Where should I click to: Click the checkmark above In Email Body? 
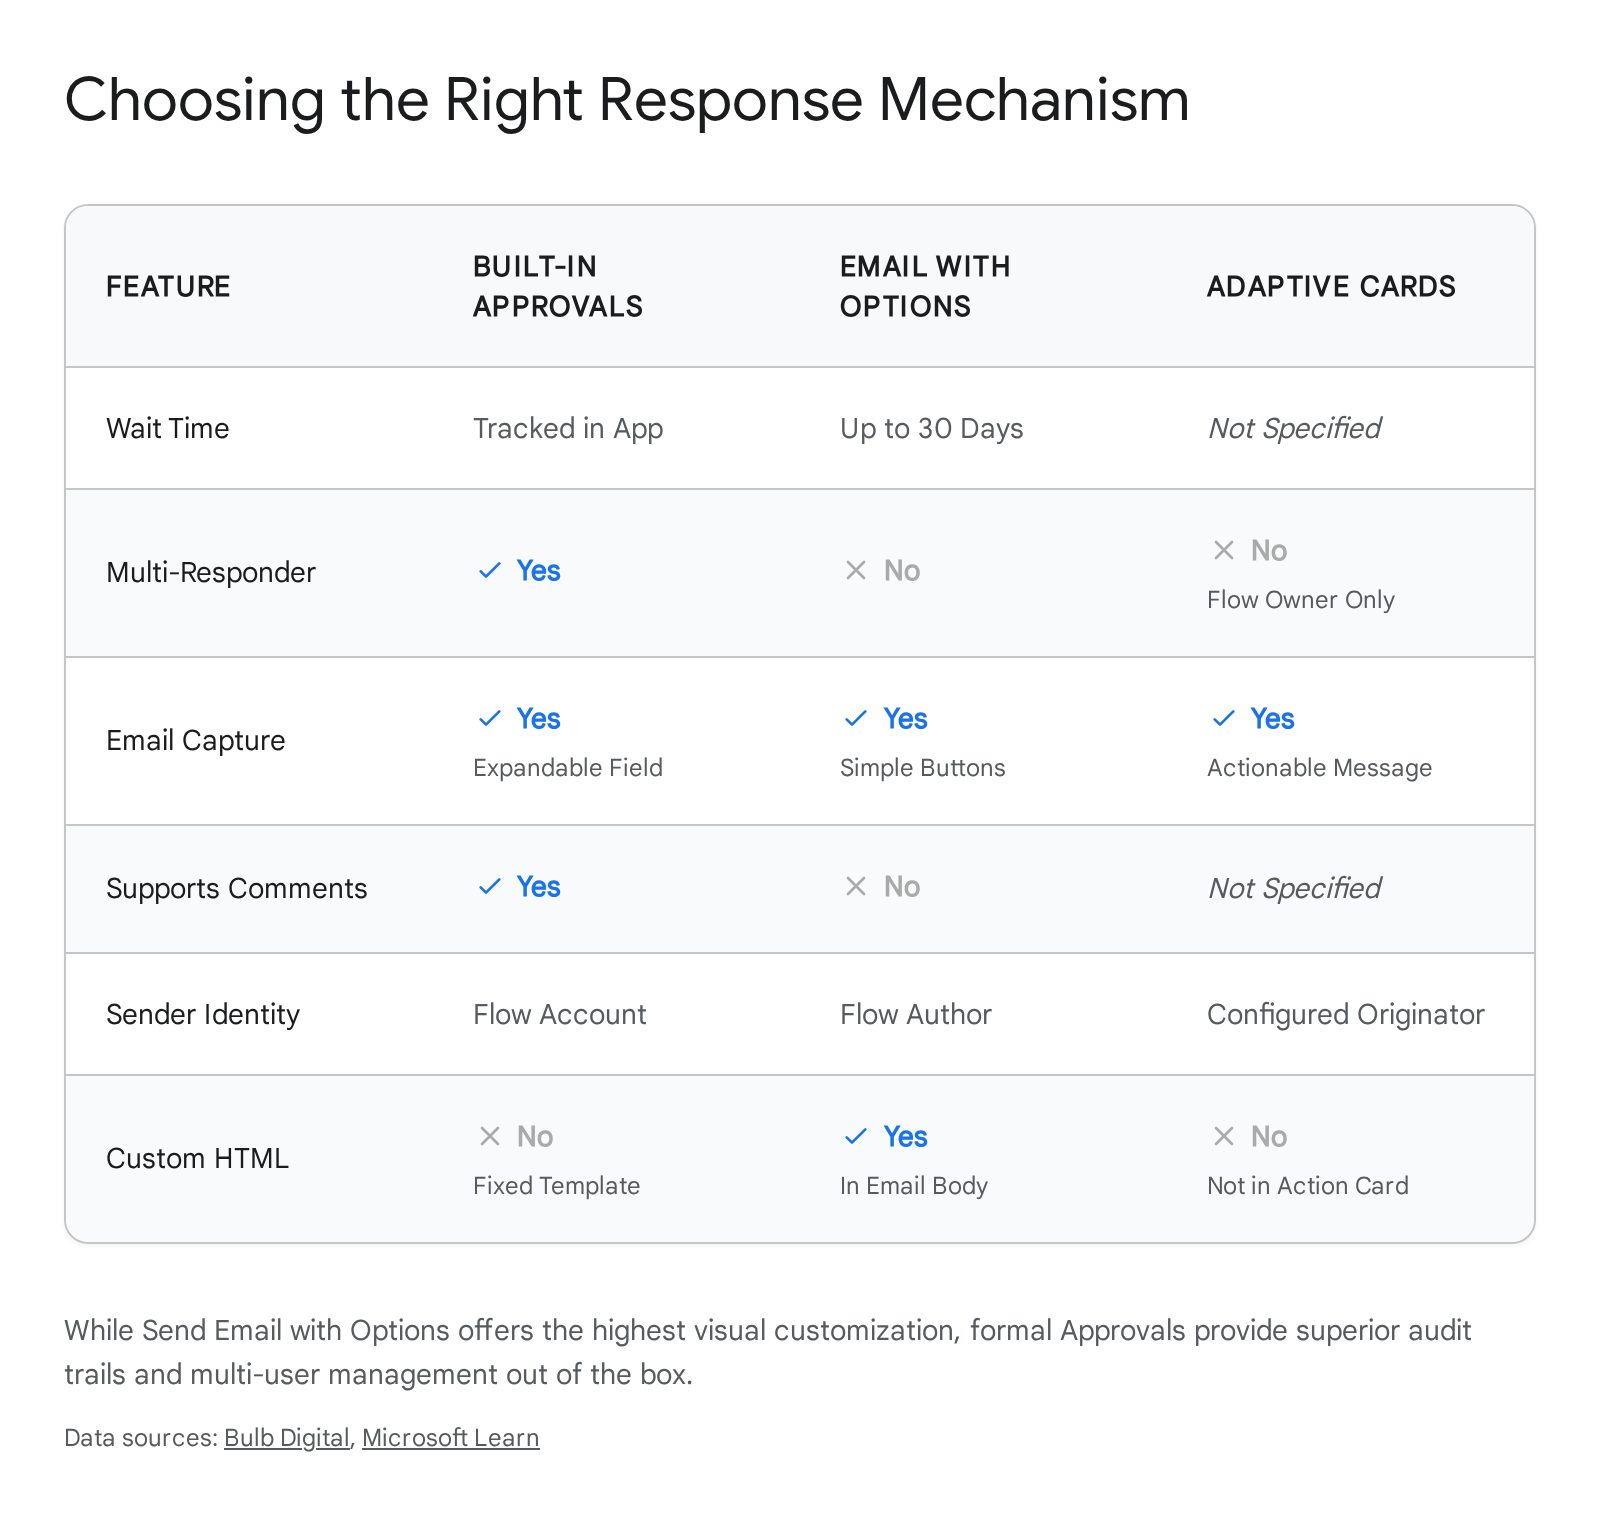[856, 1137]
